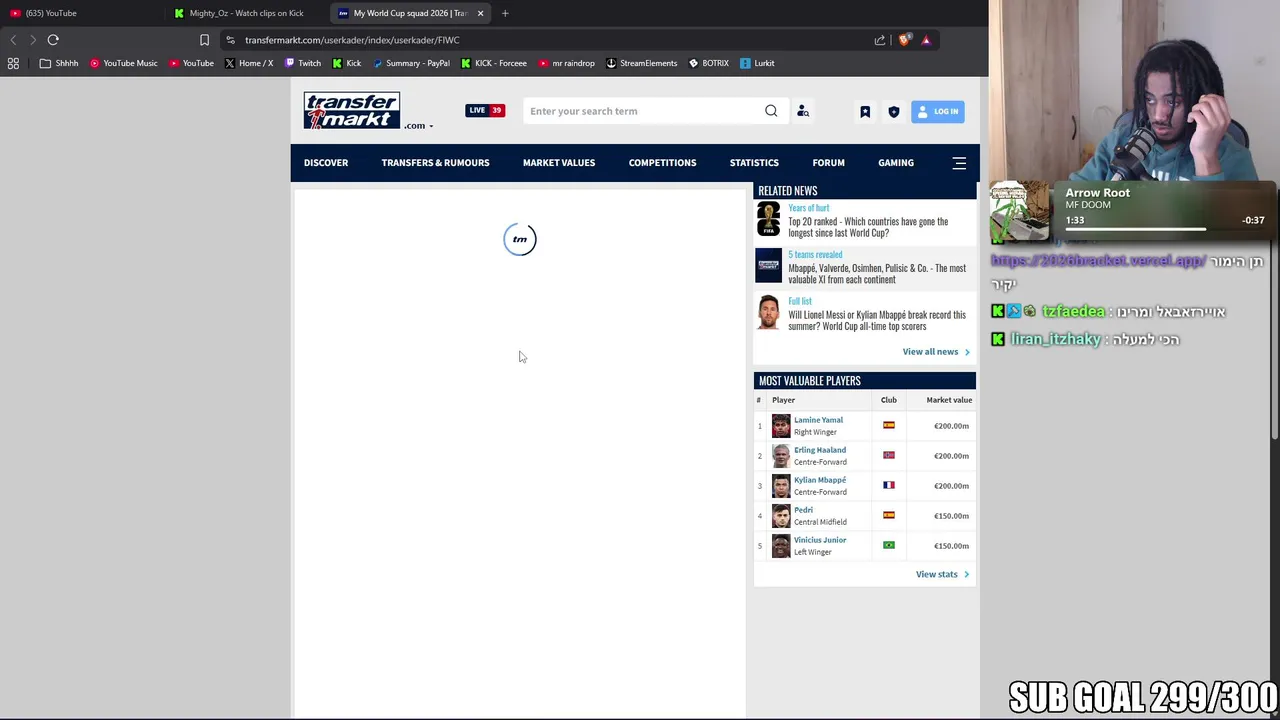Viewport: 1280px width, 720px height.
Task: Click the Spain flag in Lamine Yamal row
Action: pos(889,425)
